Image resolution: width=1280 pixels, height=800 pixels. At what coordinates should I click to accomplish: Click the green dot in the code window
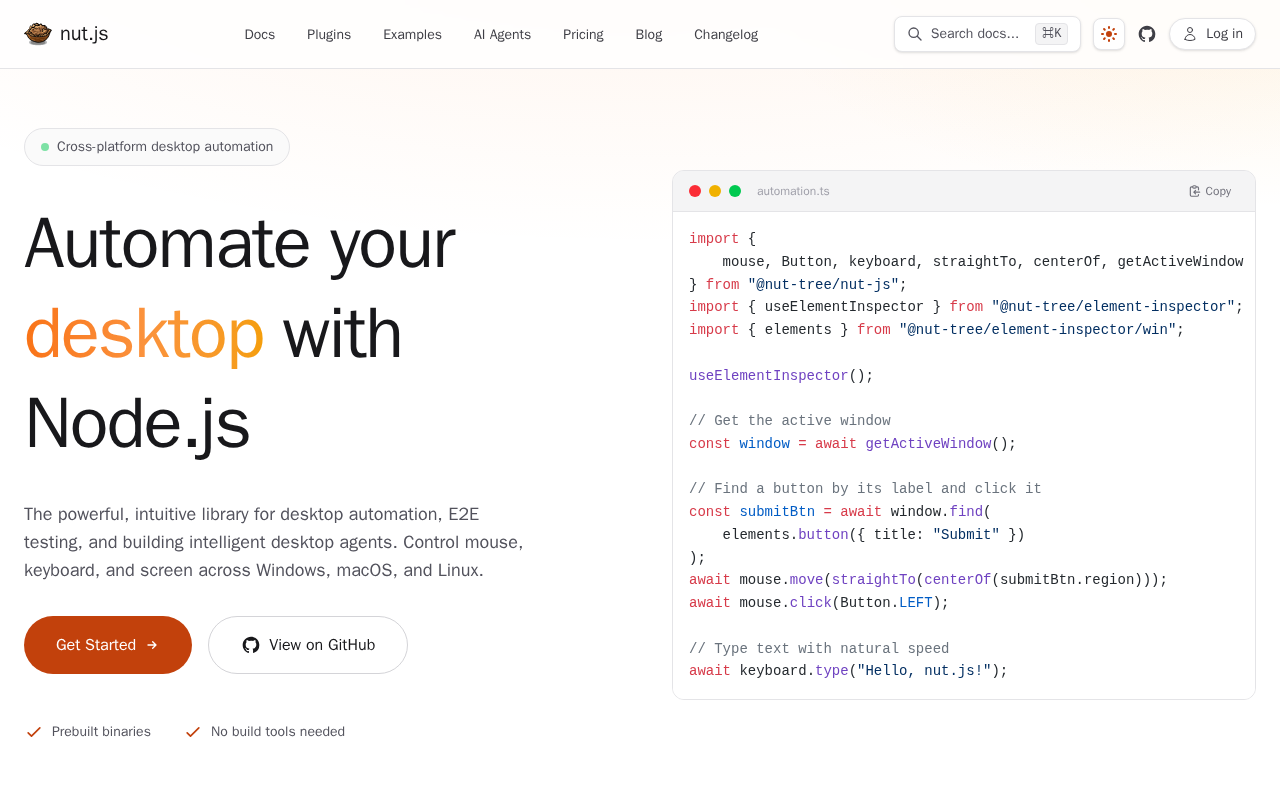pos(735,191)
